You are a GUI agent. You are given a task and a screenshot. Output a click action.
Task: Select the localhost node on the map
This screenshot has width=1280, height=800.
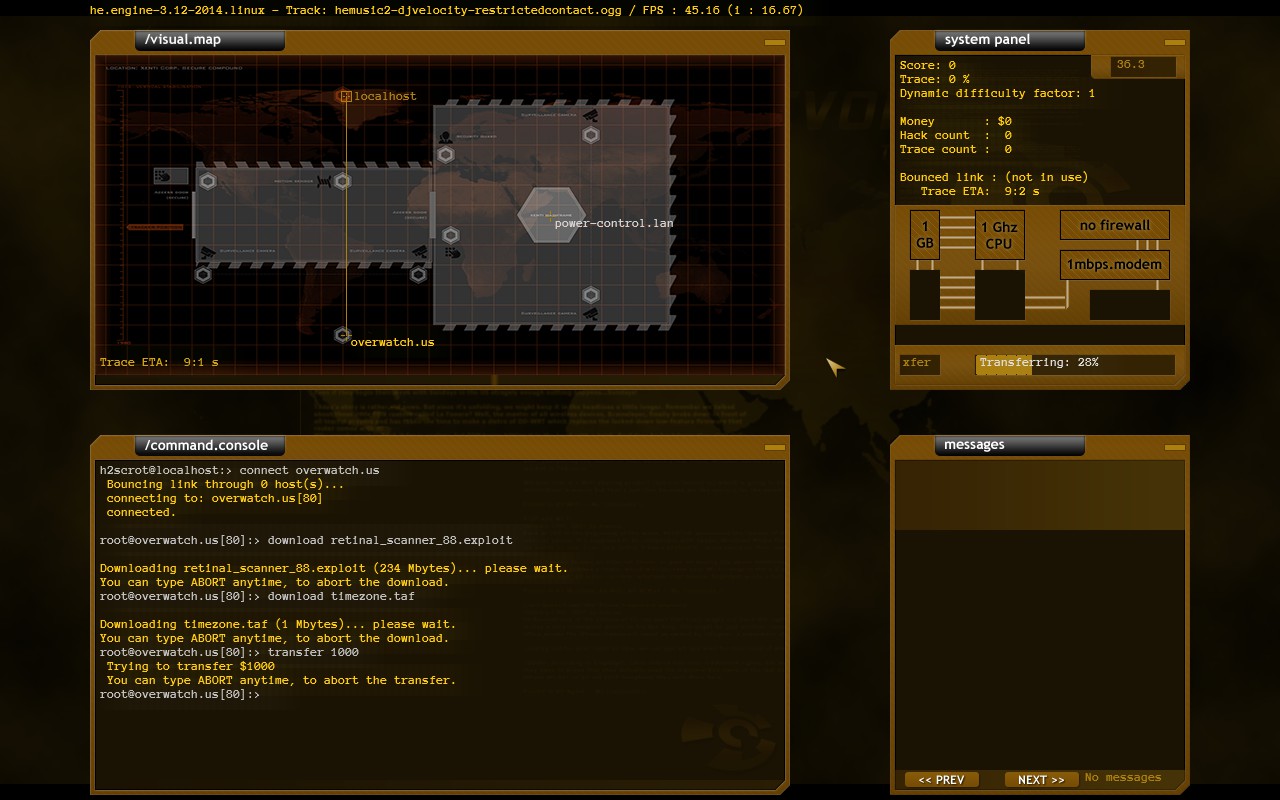click(346, 96)
